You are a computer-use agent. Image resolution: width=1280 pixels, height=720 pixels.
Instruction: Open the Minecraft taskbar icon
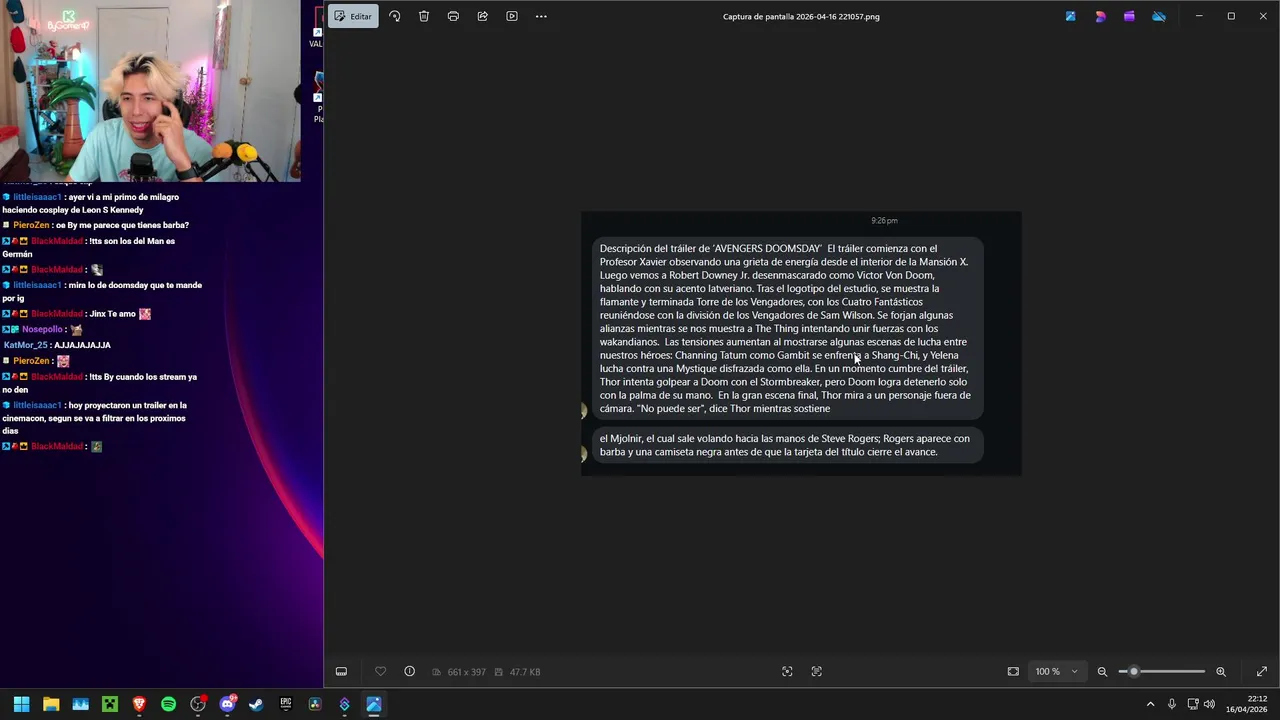click(110, 704)
